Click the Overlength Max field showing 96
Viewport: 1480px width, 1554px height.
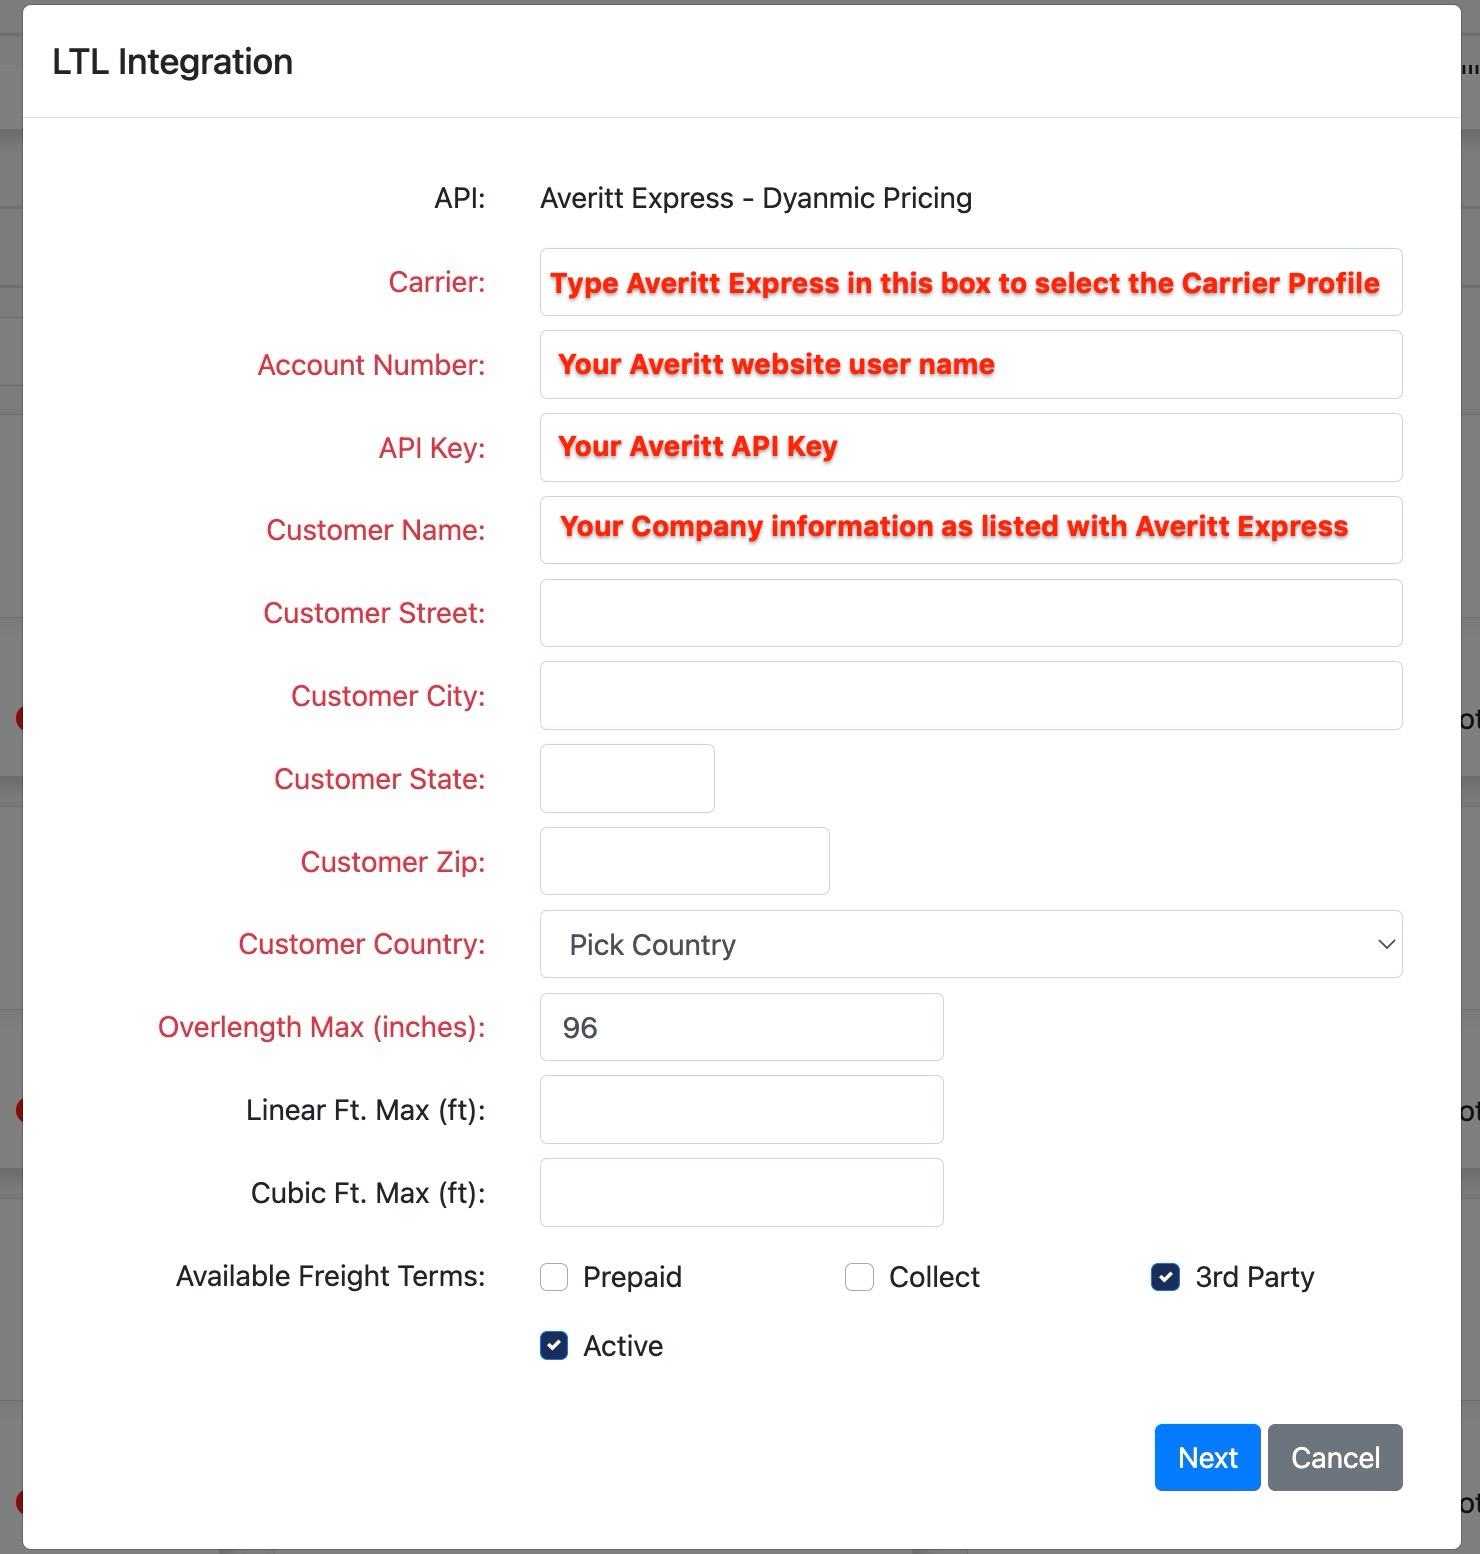coord(742,1027)
